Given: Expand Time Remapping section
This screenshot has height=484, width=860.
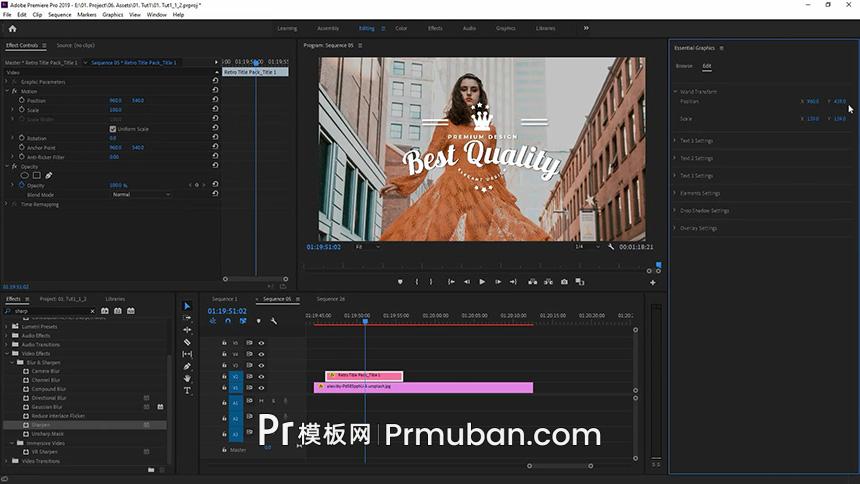Looking at the screenshot, I should (x=7, y=204).
